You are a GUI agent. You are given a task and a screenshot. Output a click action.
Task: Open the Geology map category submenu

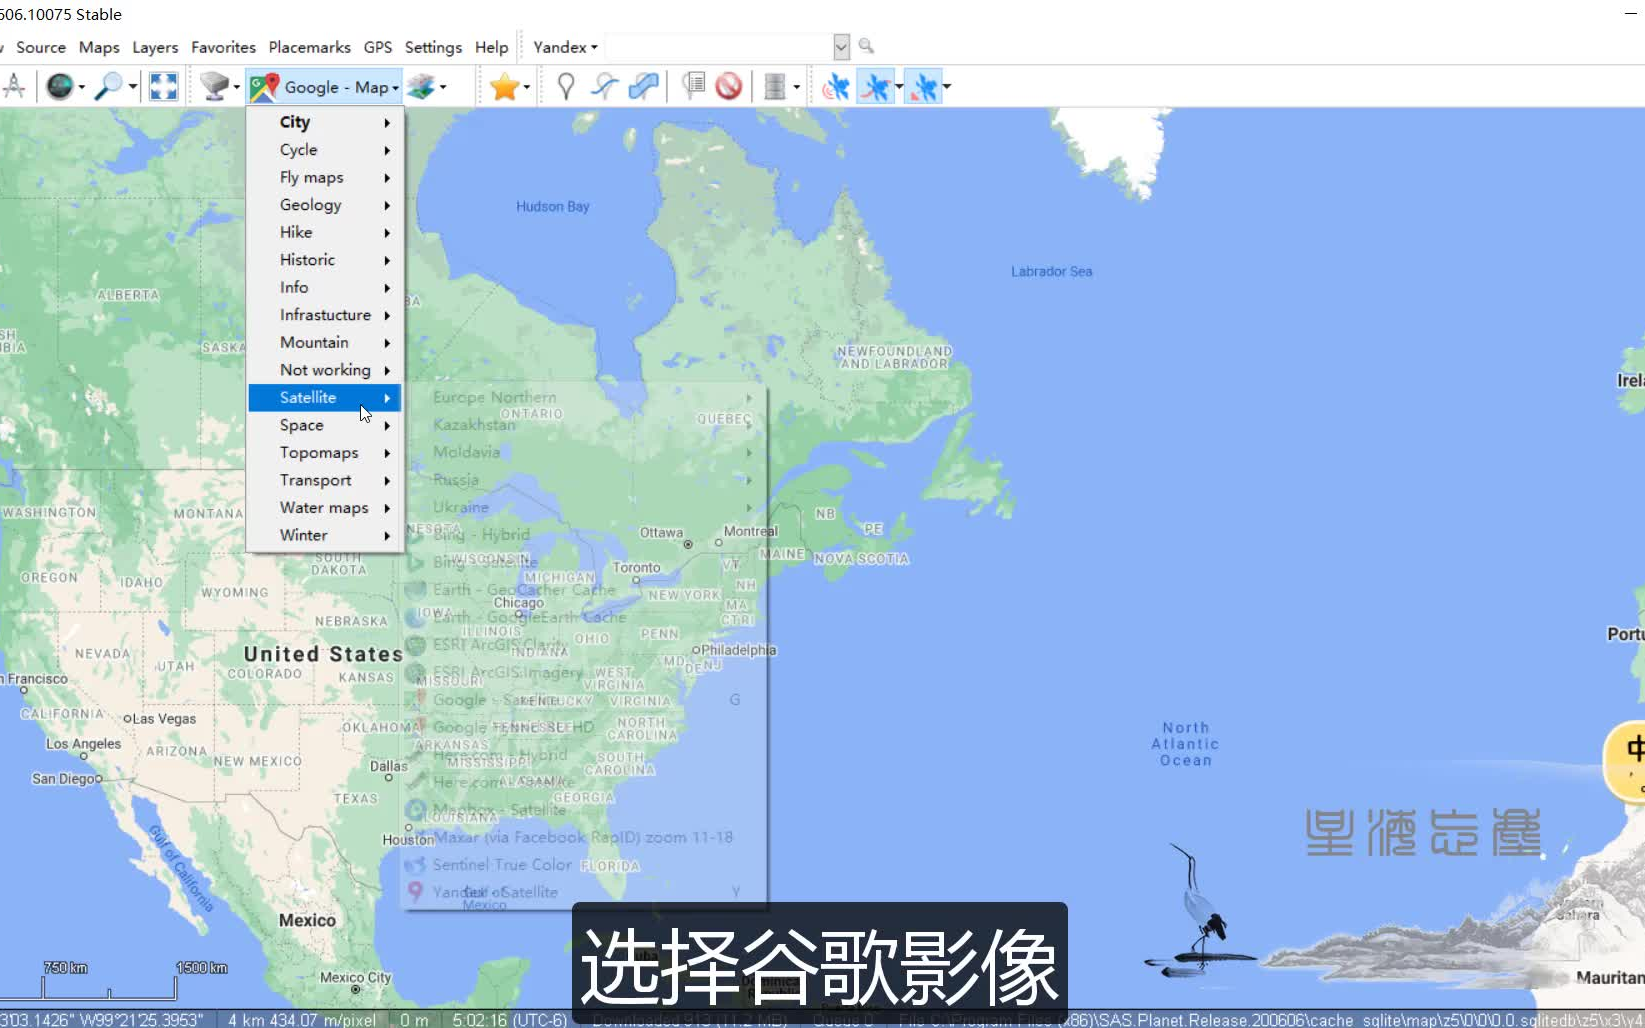pos(325,204)
